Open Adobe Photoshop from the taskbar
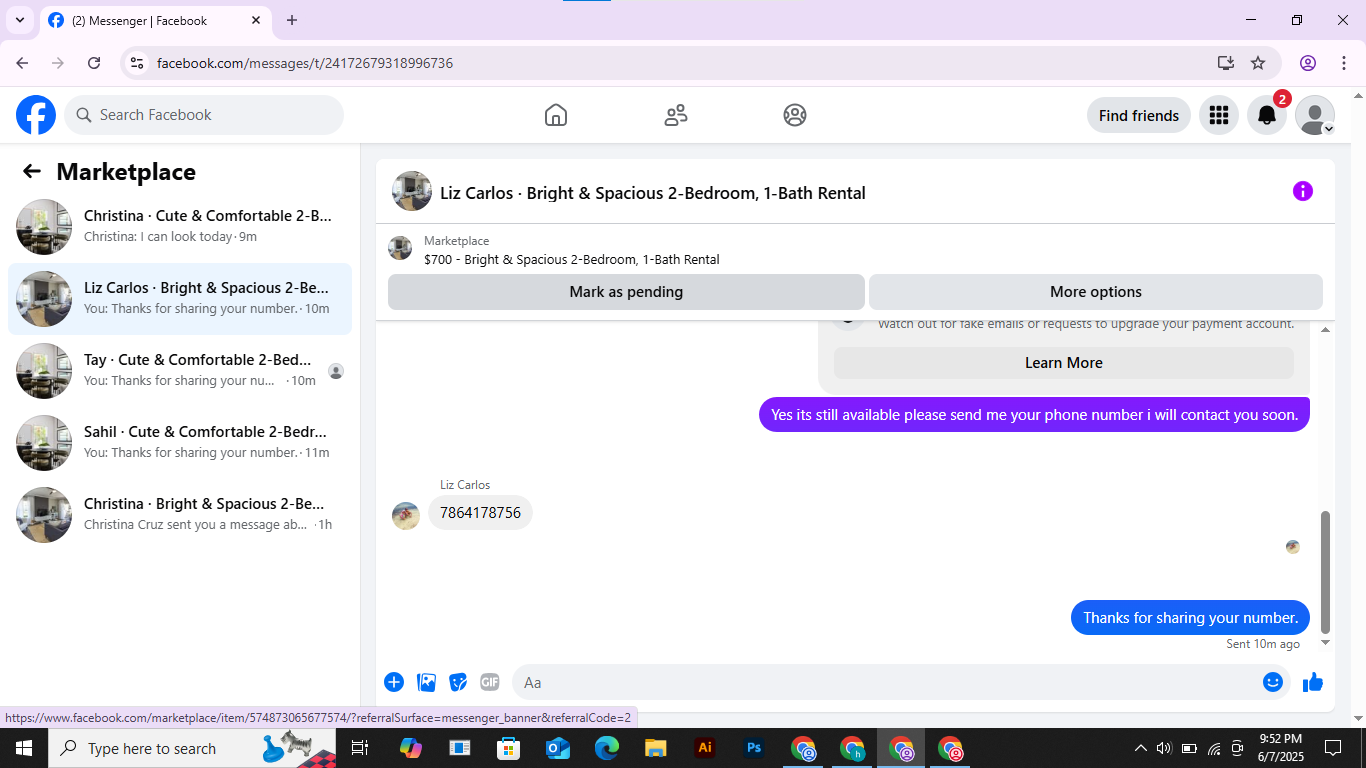Viewport: 1366px width, 768px height. [x=754, y=748]
